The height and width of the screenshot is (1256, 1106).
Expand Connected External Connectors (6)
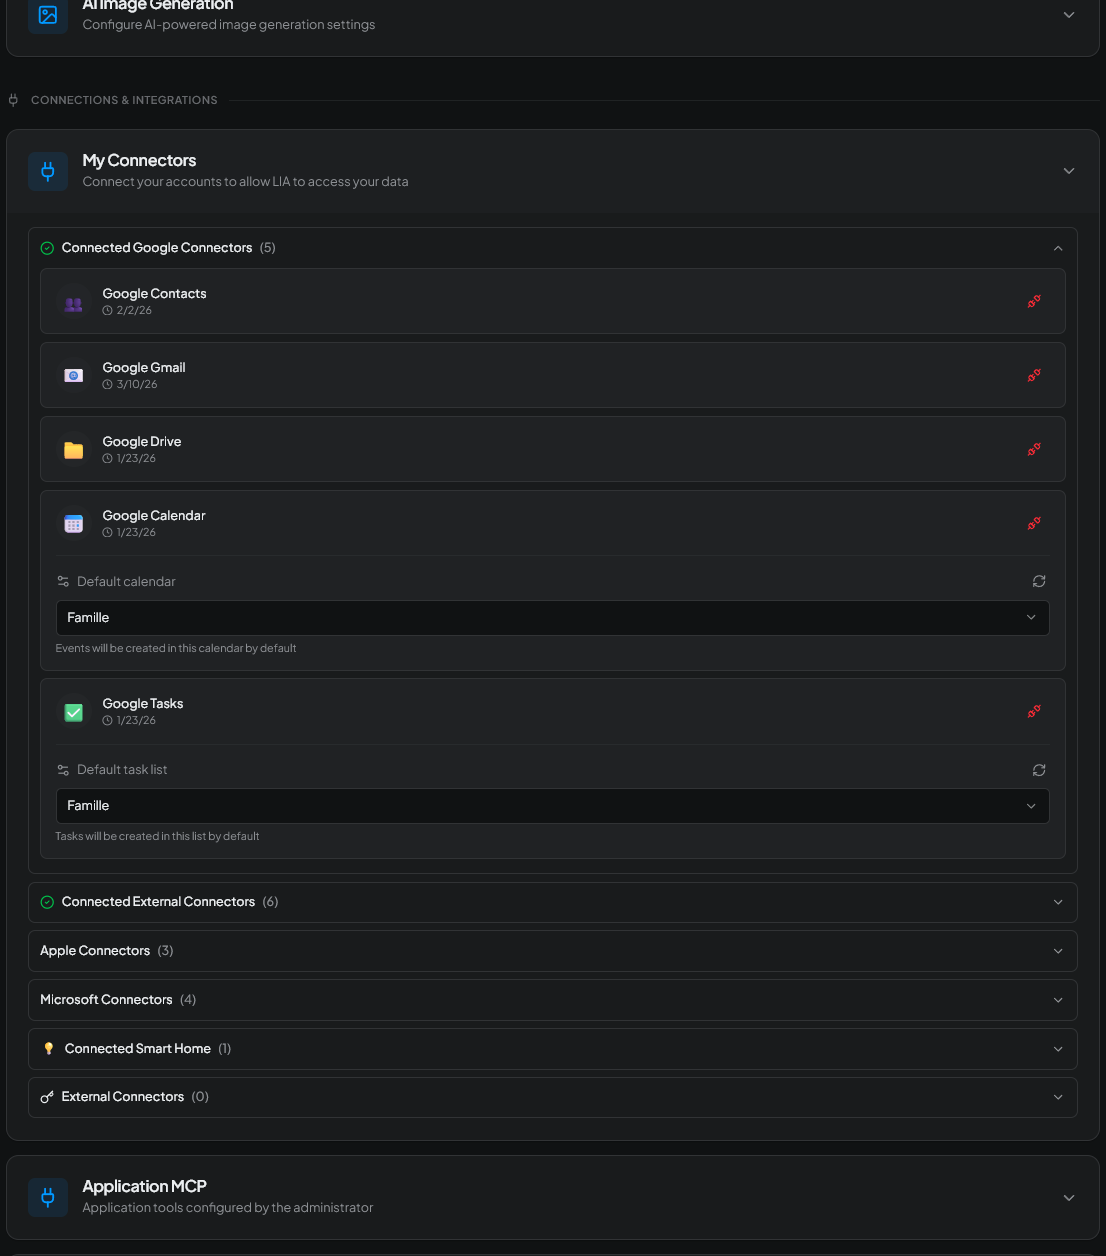tap(552, 902)
